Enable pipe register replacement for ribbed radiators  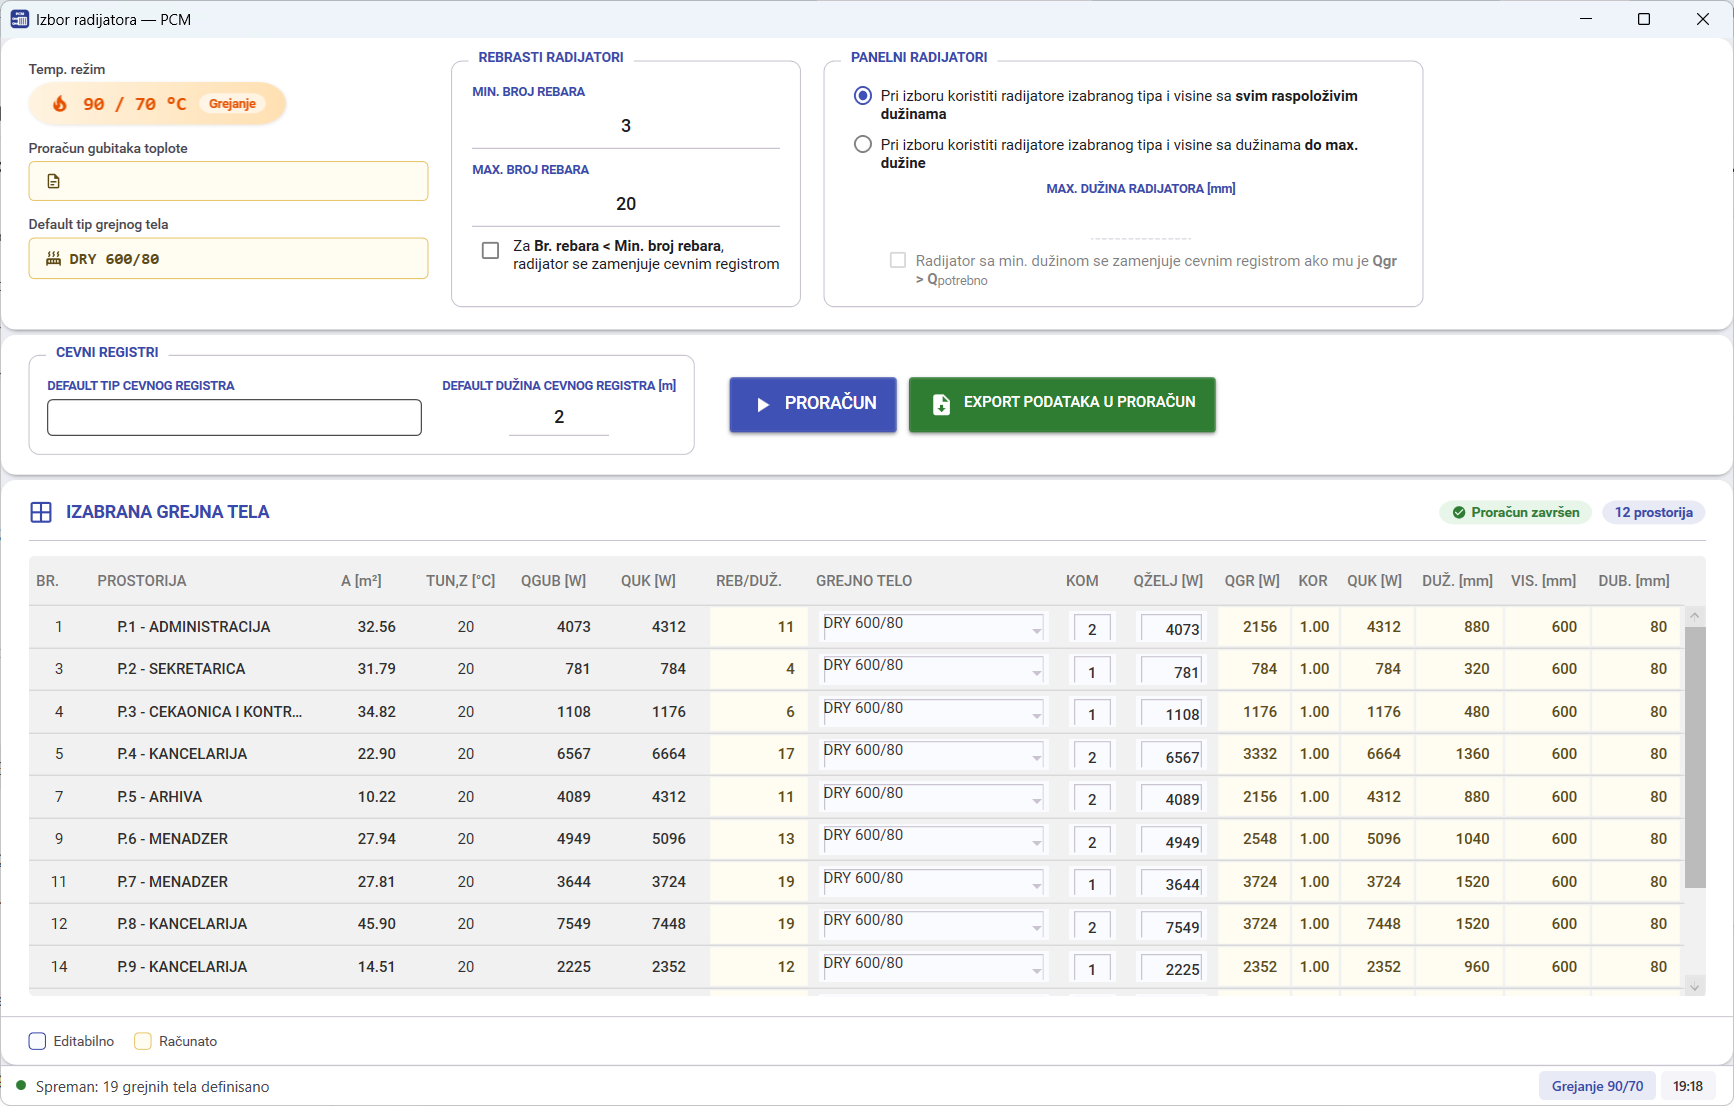[490, 250]
